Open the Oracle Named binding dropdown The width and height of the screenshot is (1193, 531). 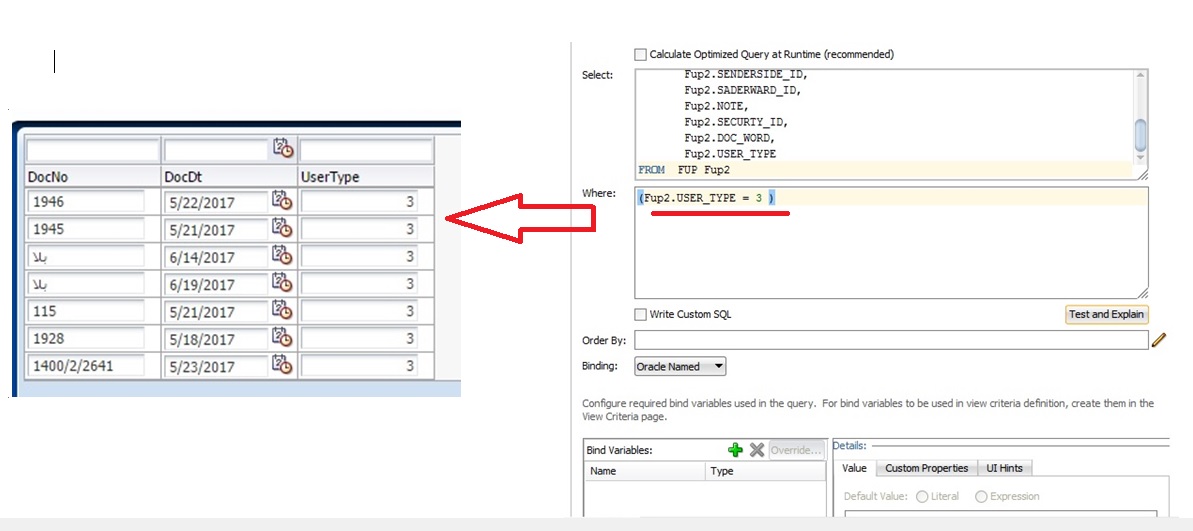pos(680,367)
